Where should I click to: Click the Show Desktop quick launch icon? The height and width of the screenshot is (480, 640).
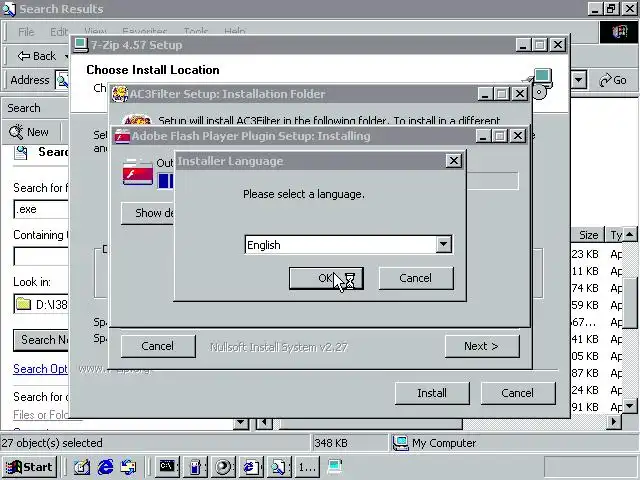point(82,467)
